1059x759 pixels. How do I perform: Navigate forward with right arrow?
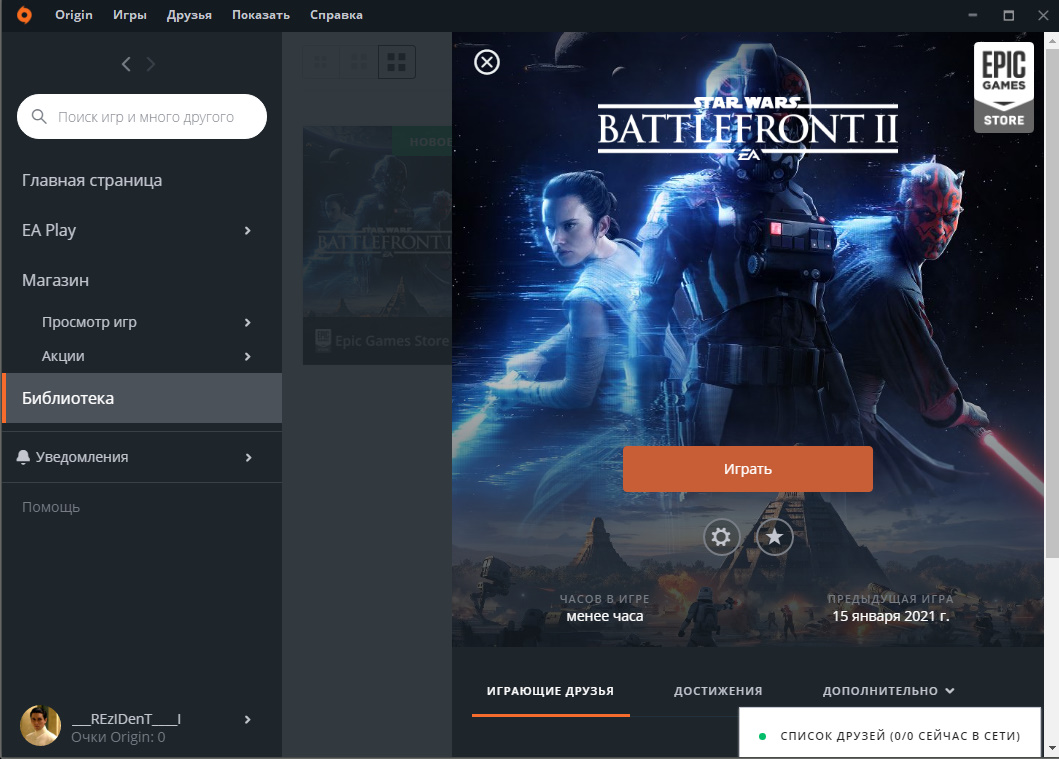(151, 64)
